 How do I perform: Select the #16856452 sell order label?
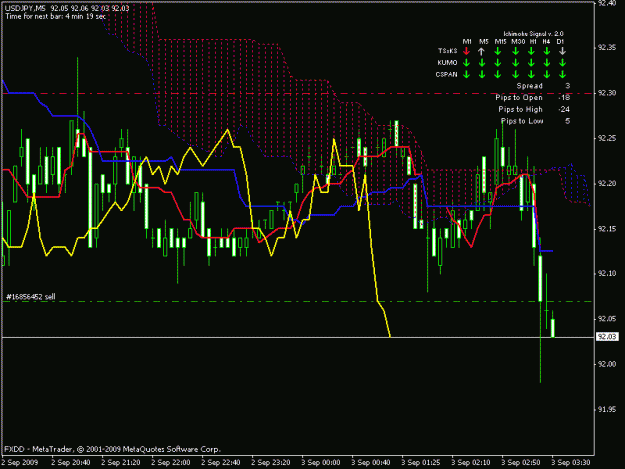click(31, 297)
